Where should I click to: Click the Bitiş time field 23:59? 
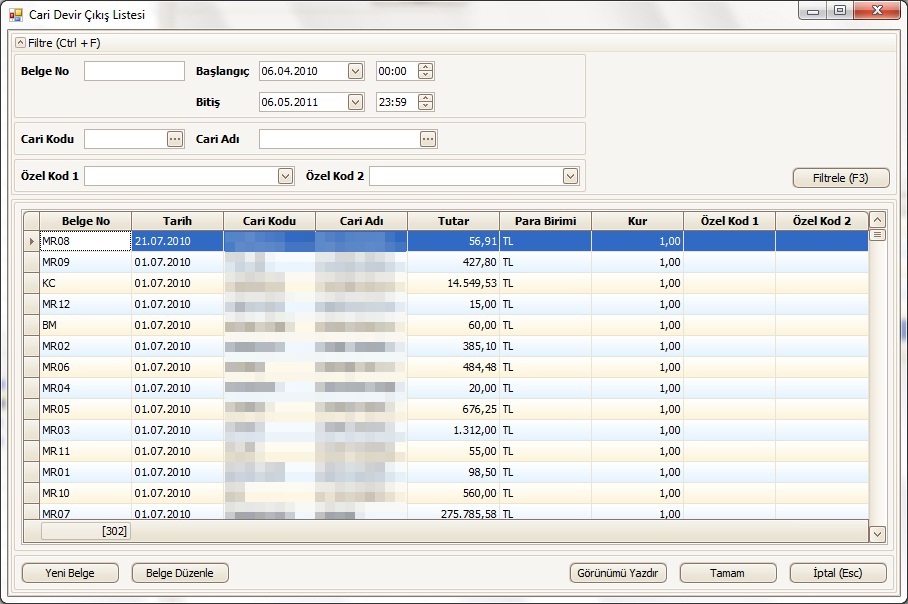[397, 103]
